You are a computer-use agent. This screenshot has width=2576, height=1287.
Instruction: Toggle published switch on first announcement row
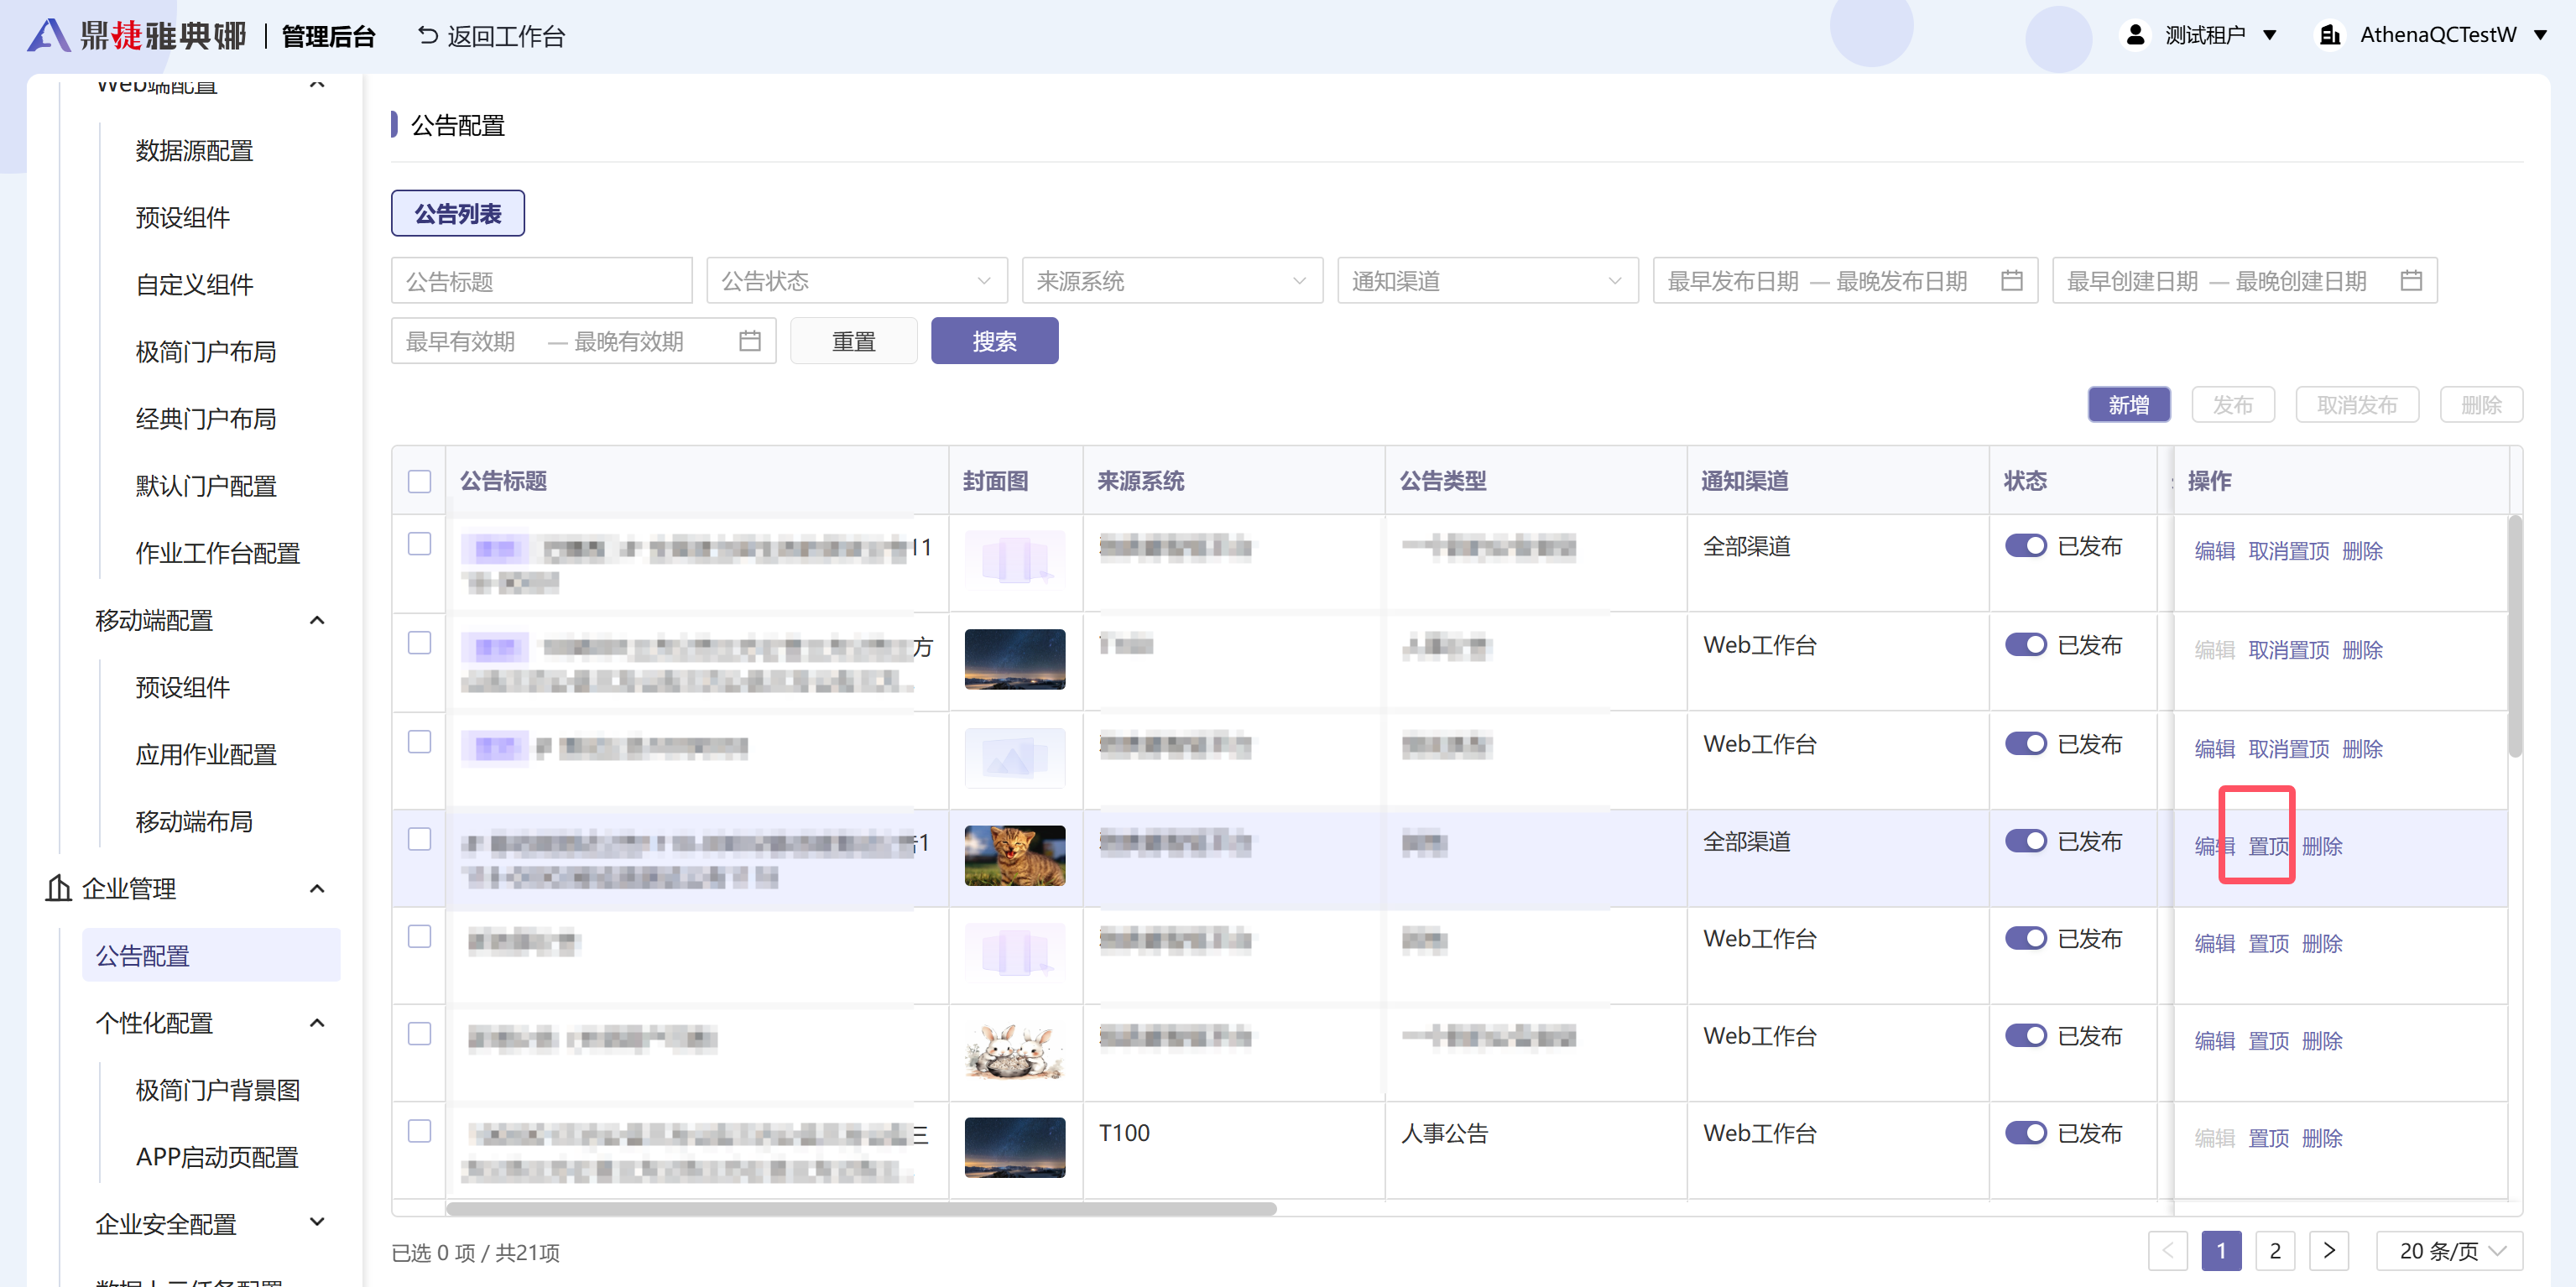[2026, 546]
